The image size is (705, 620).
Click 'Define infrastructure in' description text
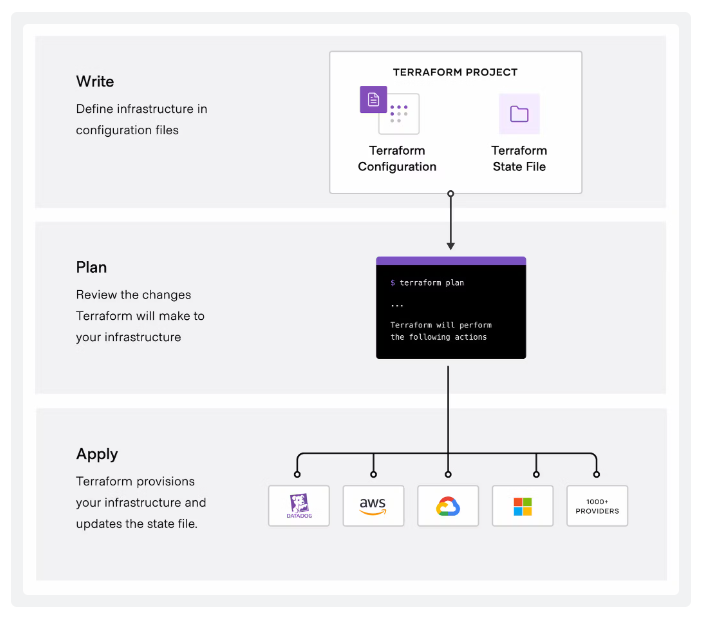pyautogui.click(x=142, y=109)
